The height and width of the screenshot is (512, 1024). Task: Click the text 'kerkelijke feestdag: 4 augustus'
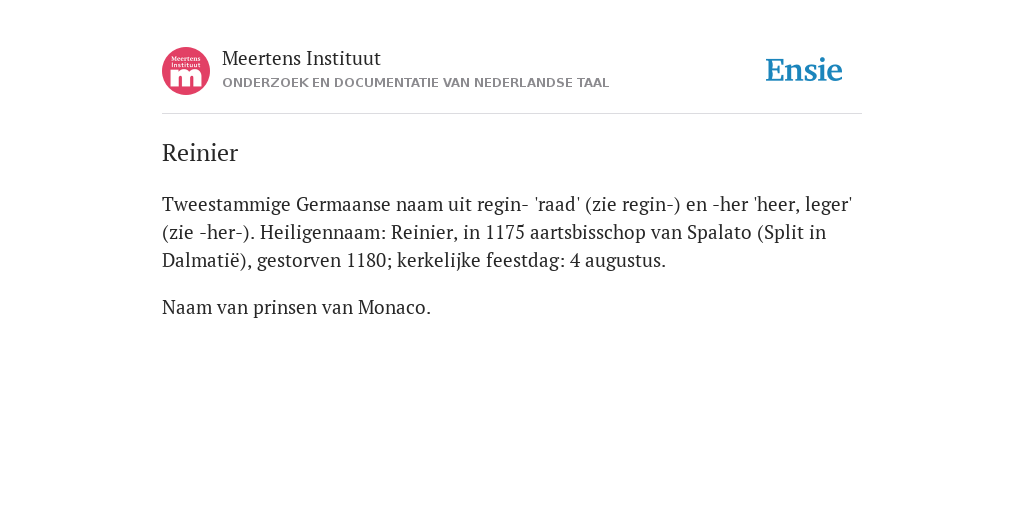click(532, 261)
